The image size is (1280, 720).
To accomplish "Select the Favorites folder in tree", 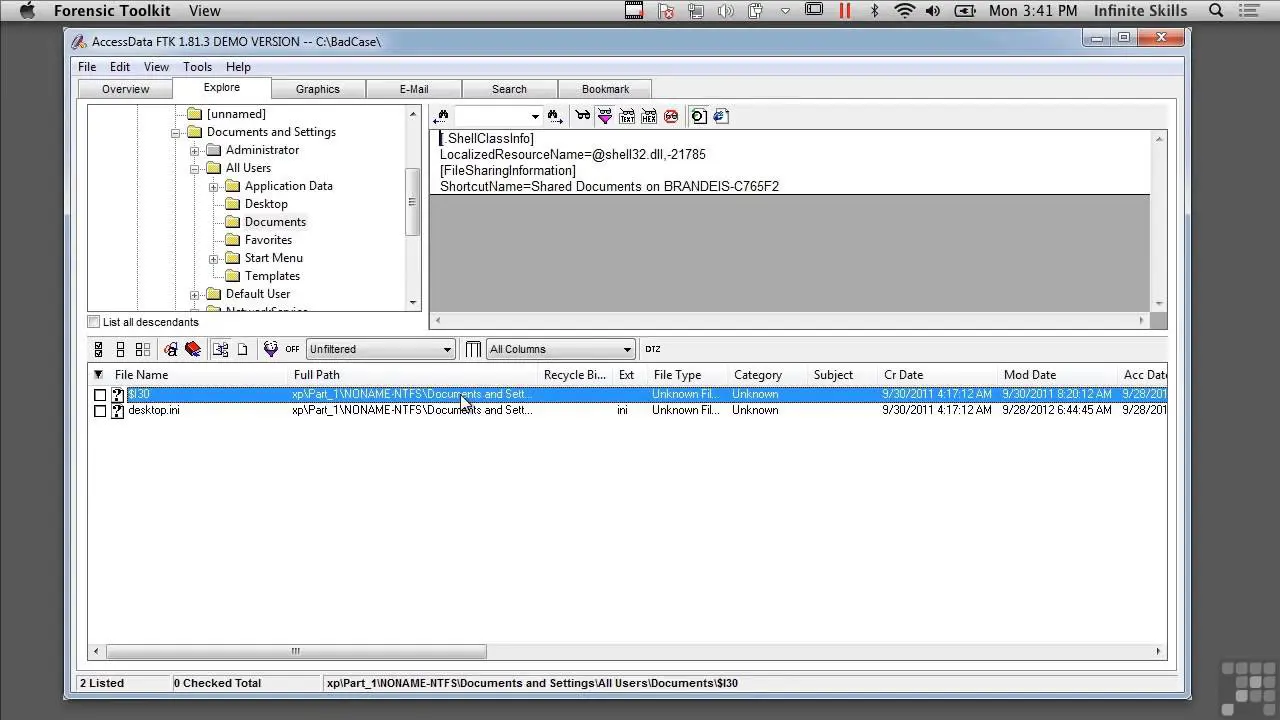I will (x=268, y=240).
